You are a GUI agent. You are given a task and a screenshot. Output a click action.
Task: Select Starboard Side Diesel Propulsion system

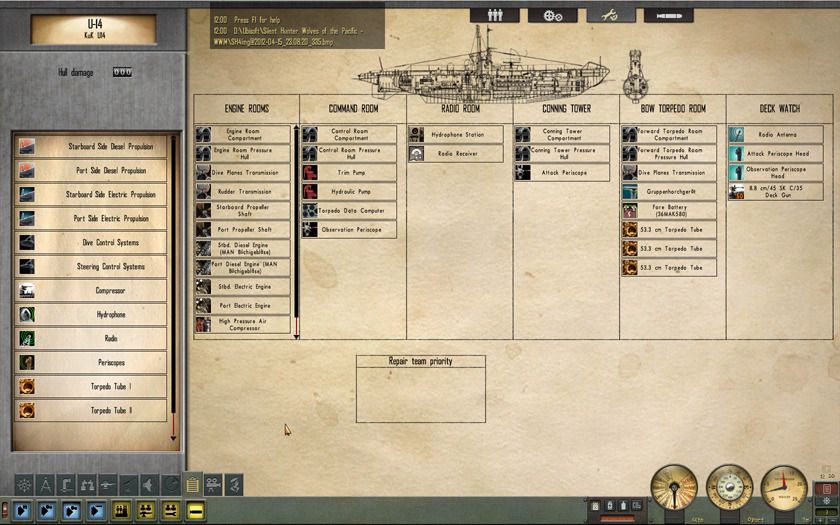[91, 146]
